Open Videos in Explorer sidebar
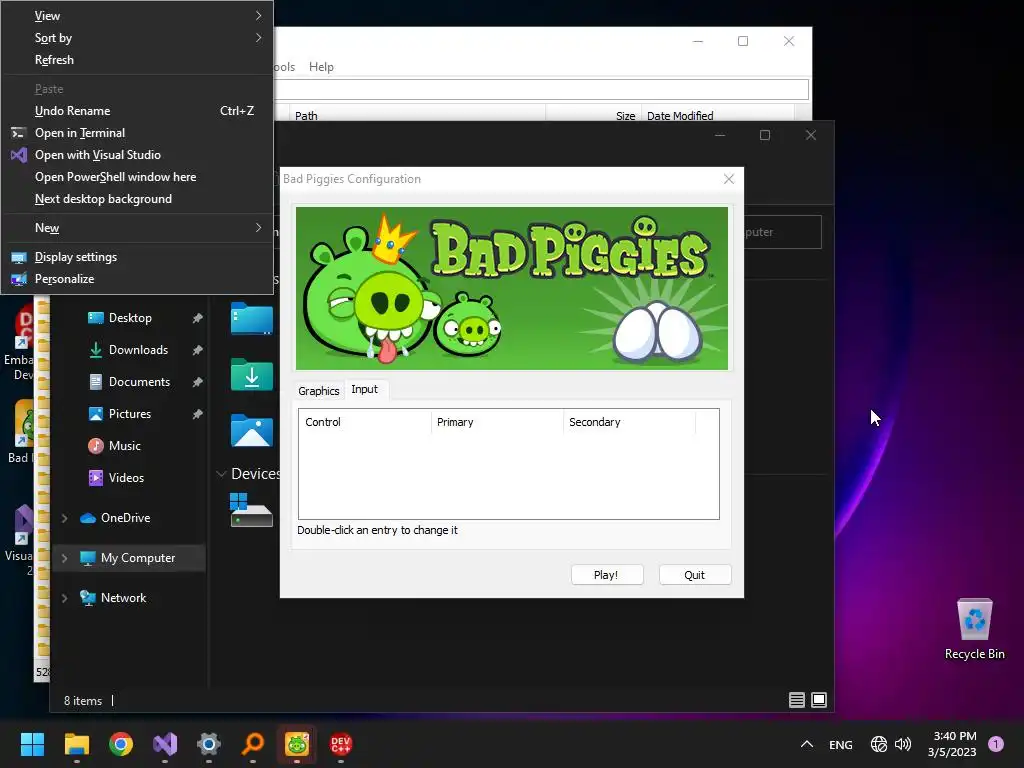This screenshot has width=1024, height=768. click(x=126, y=478)
